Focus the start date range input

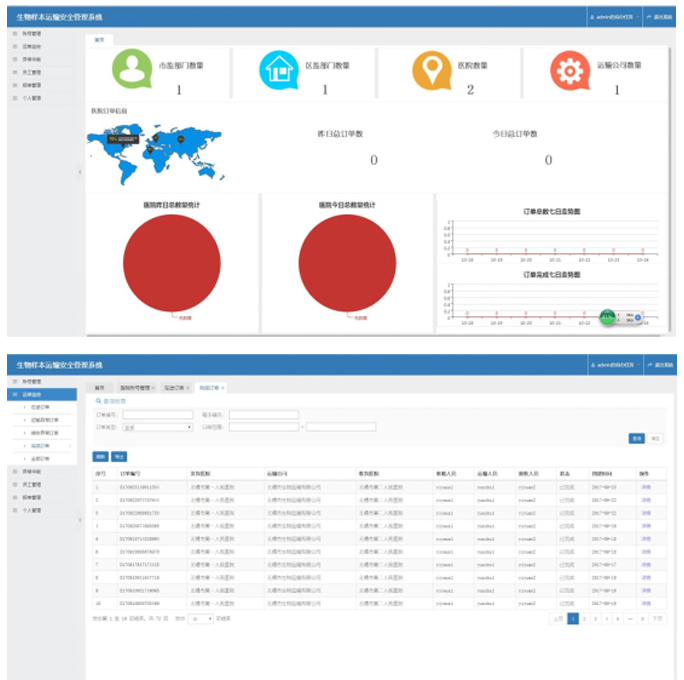[x=264, y=427]
